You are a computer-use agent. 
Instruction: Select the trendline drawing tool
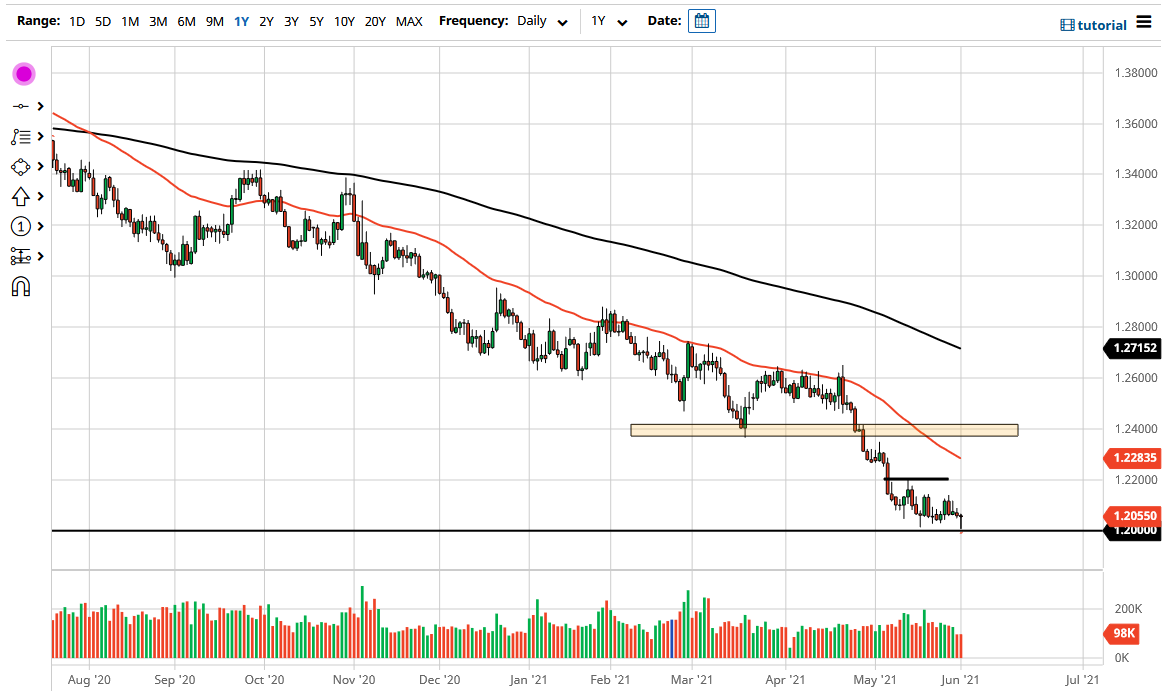point(22,105)
